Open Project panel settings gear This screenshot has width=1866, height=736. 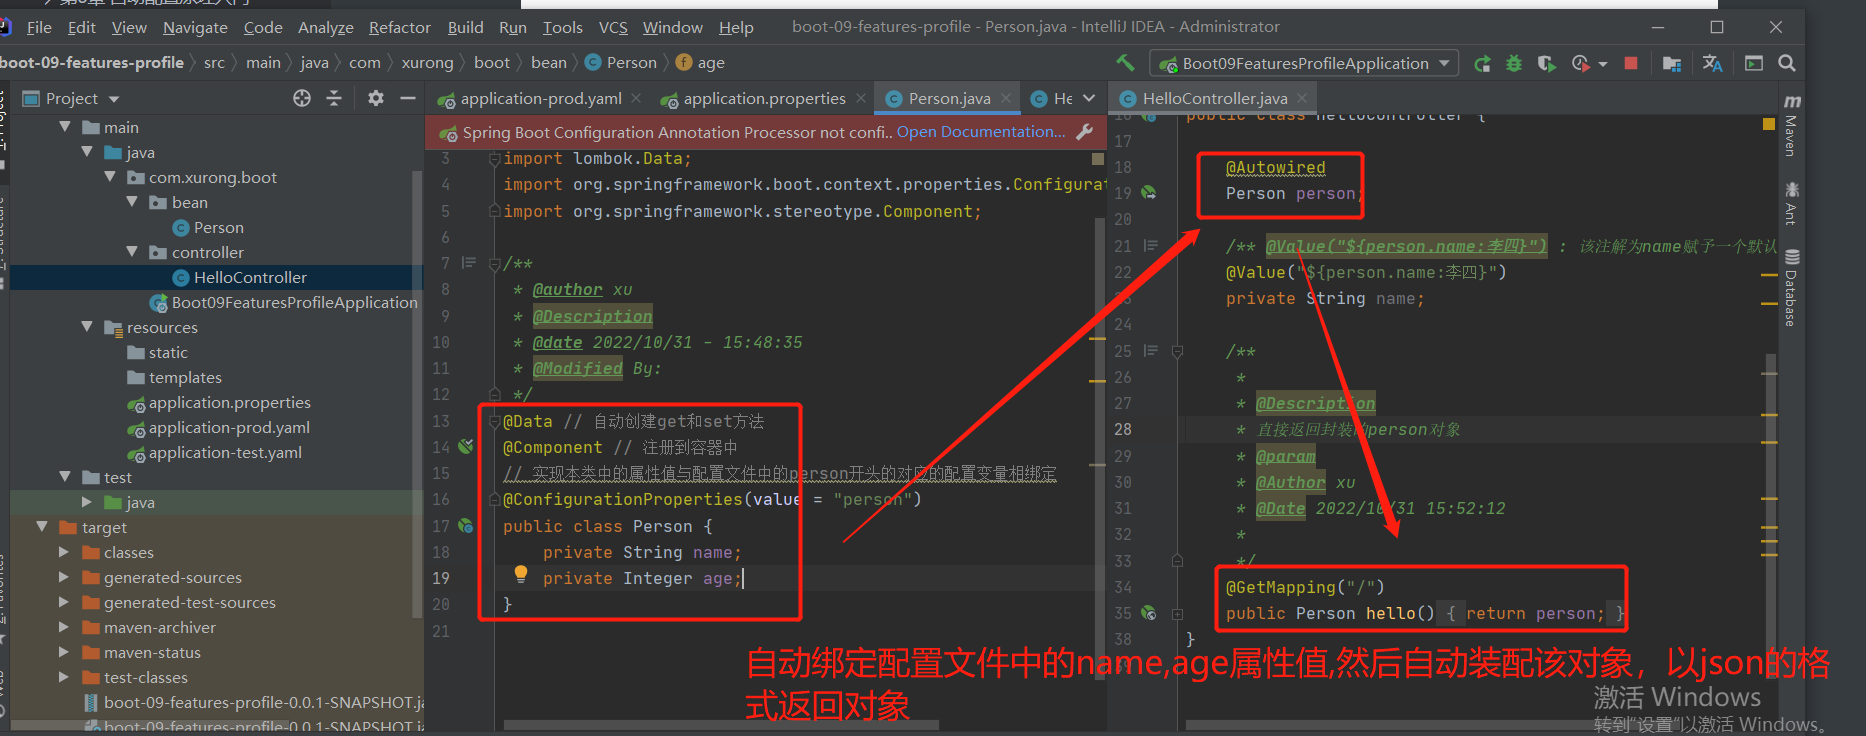tap(375, 98)
